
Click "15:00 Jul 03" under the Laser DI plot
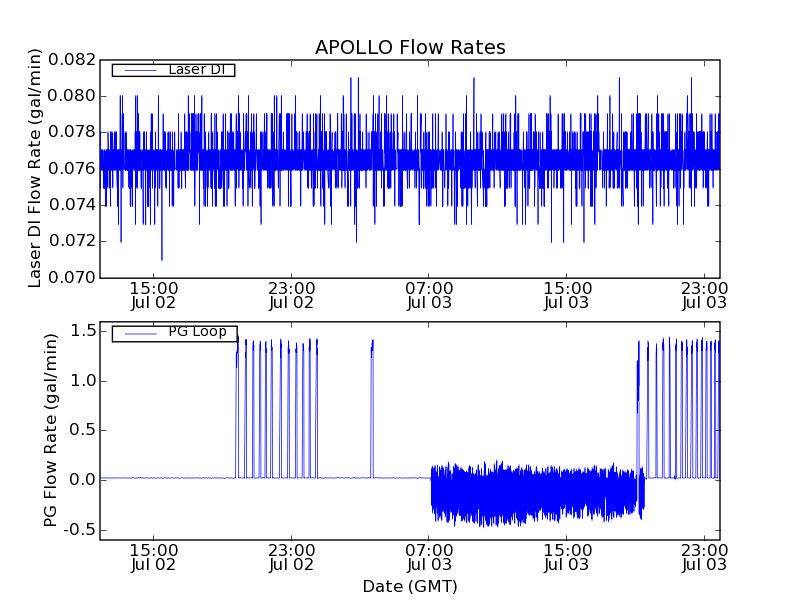click(x=567, y=295)
